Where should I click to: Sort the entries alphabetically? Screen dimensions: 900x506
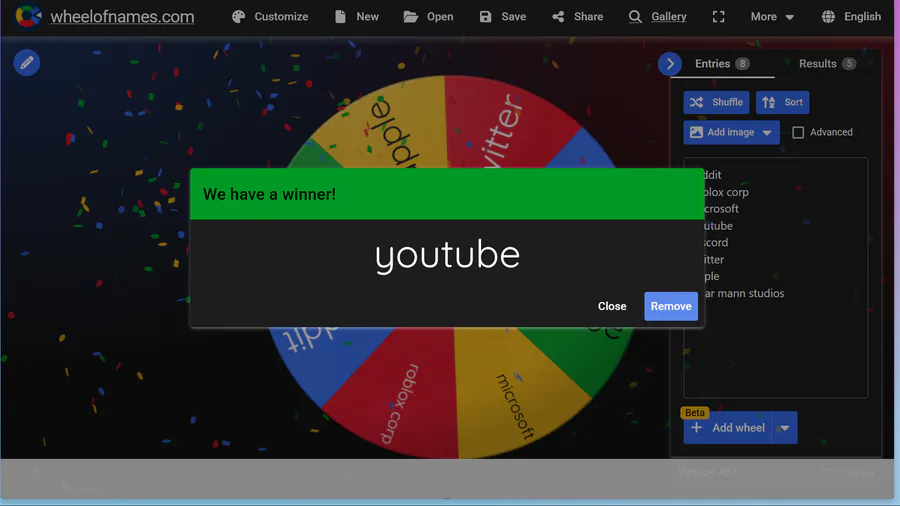point(782,102)
